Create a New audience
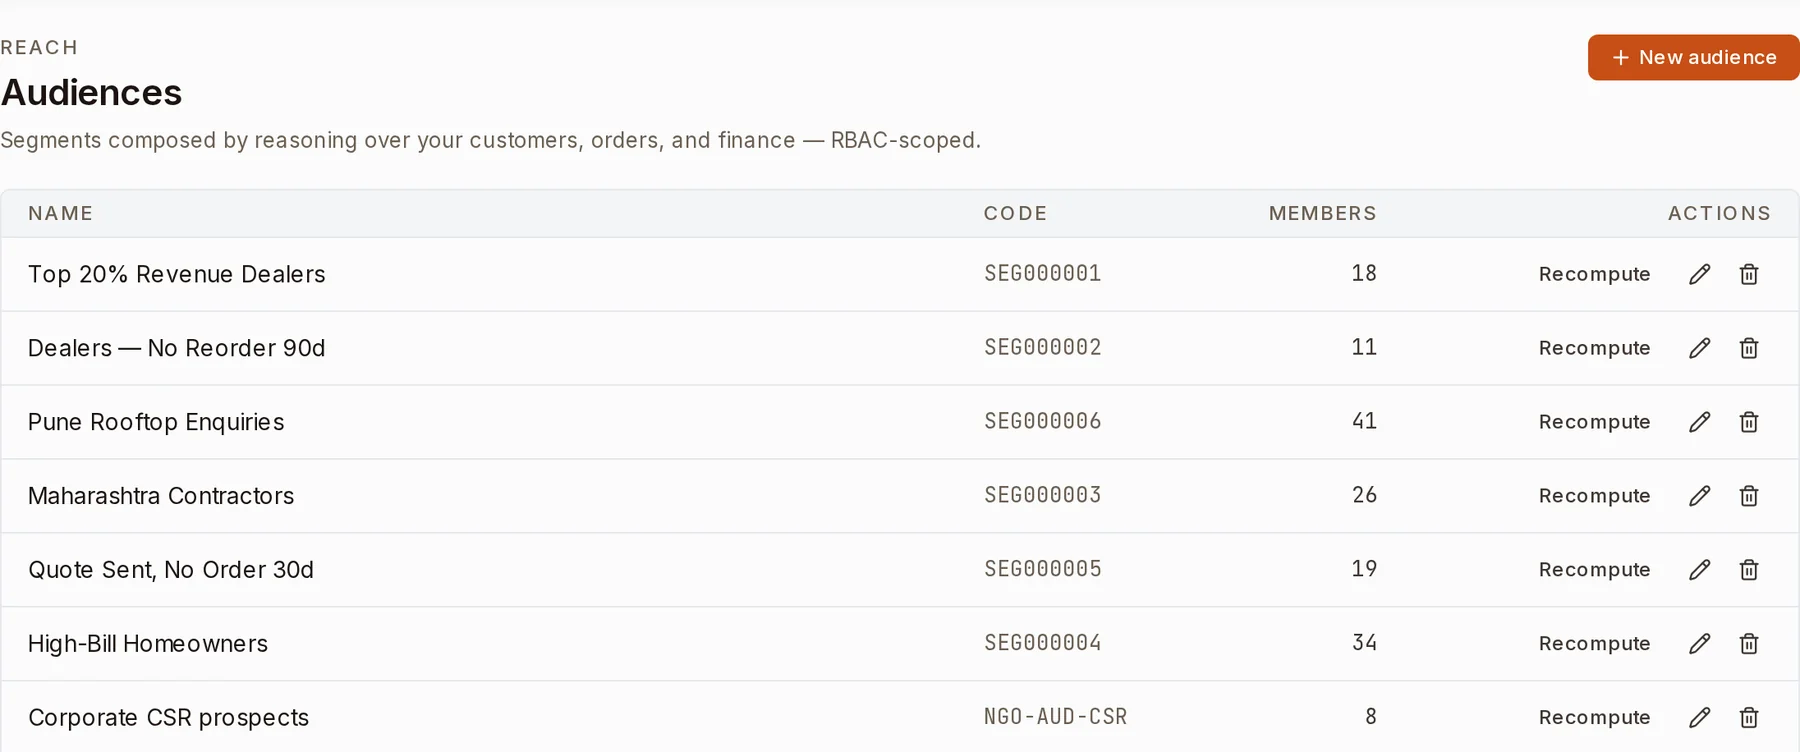1800x752 pixels. [1693, 57]
